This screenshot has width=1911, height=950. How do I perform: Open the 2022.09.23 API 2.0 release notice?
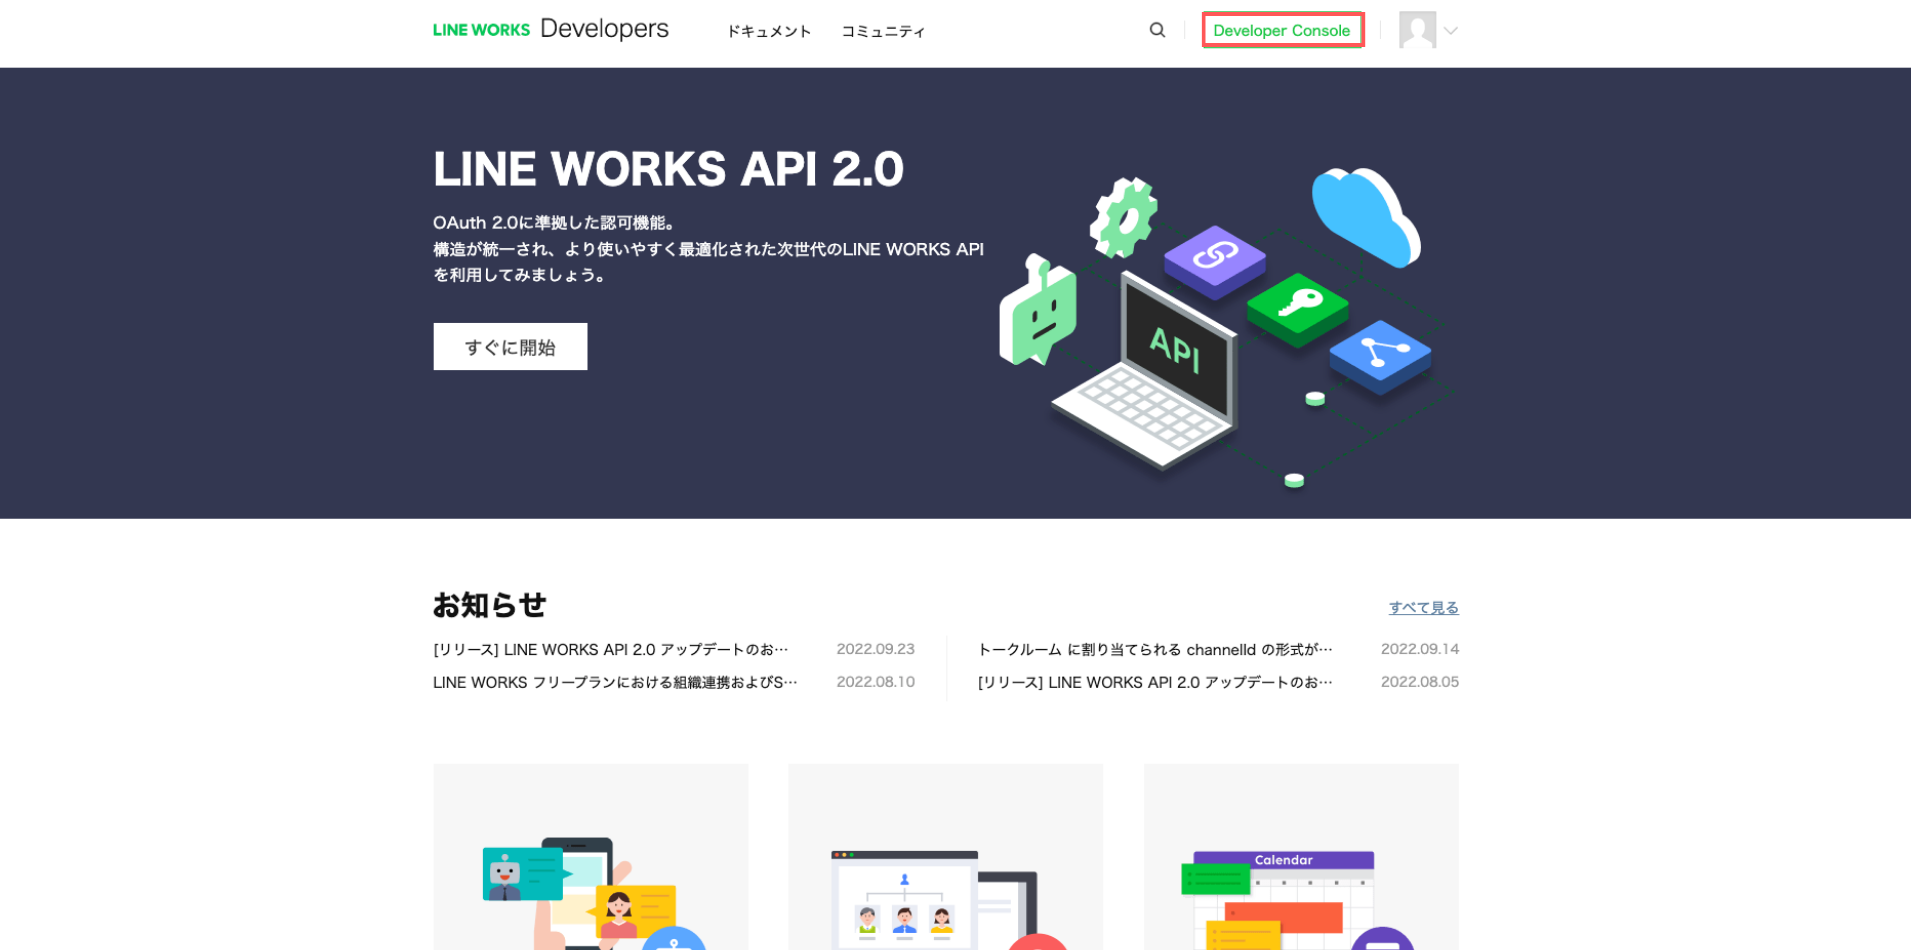[x=611, y=650]
